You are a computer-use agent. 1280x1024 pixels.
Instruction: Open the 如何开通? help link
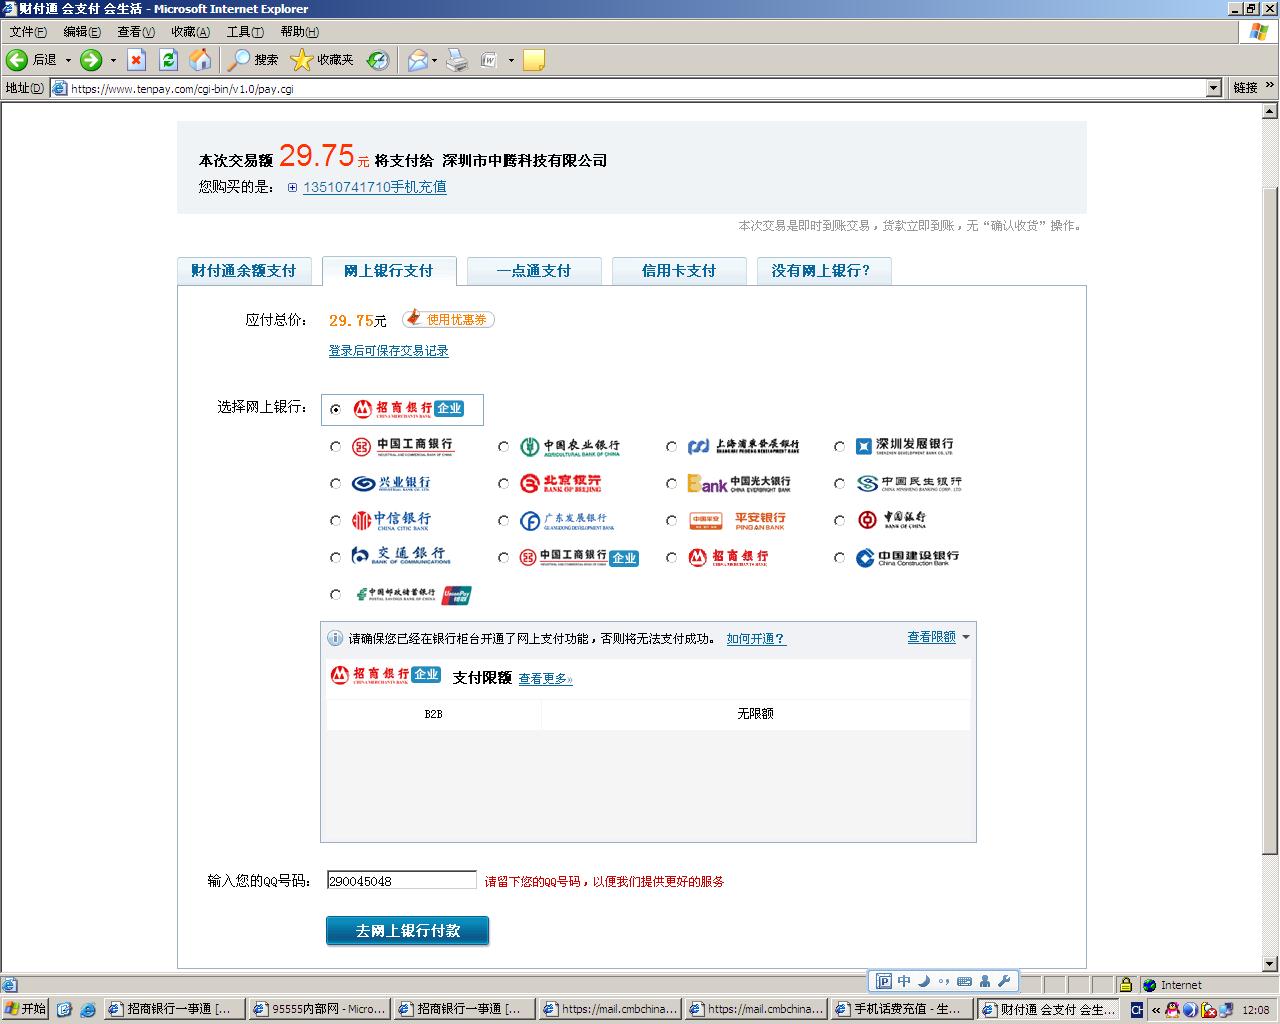[x=755, y=639]
